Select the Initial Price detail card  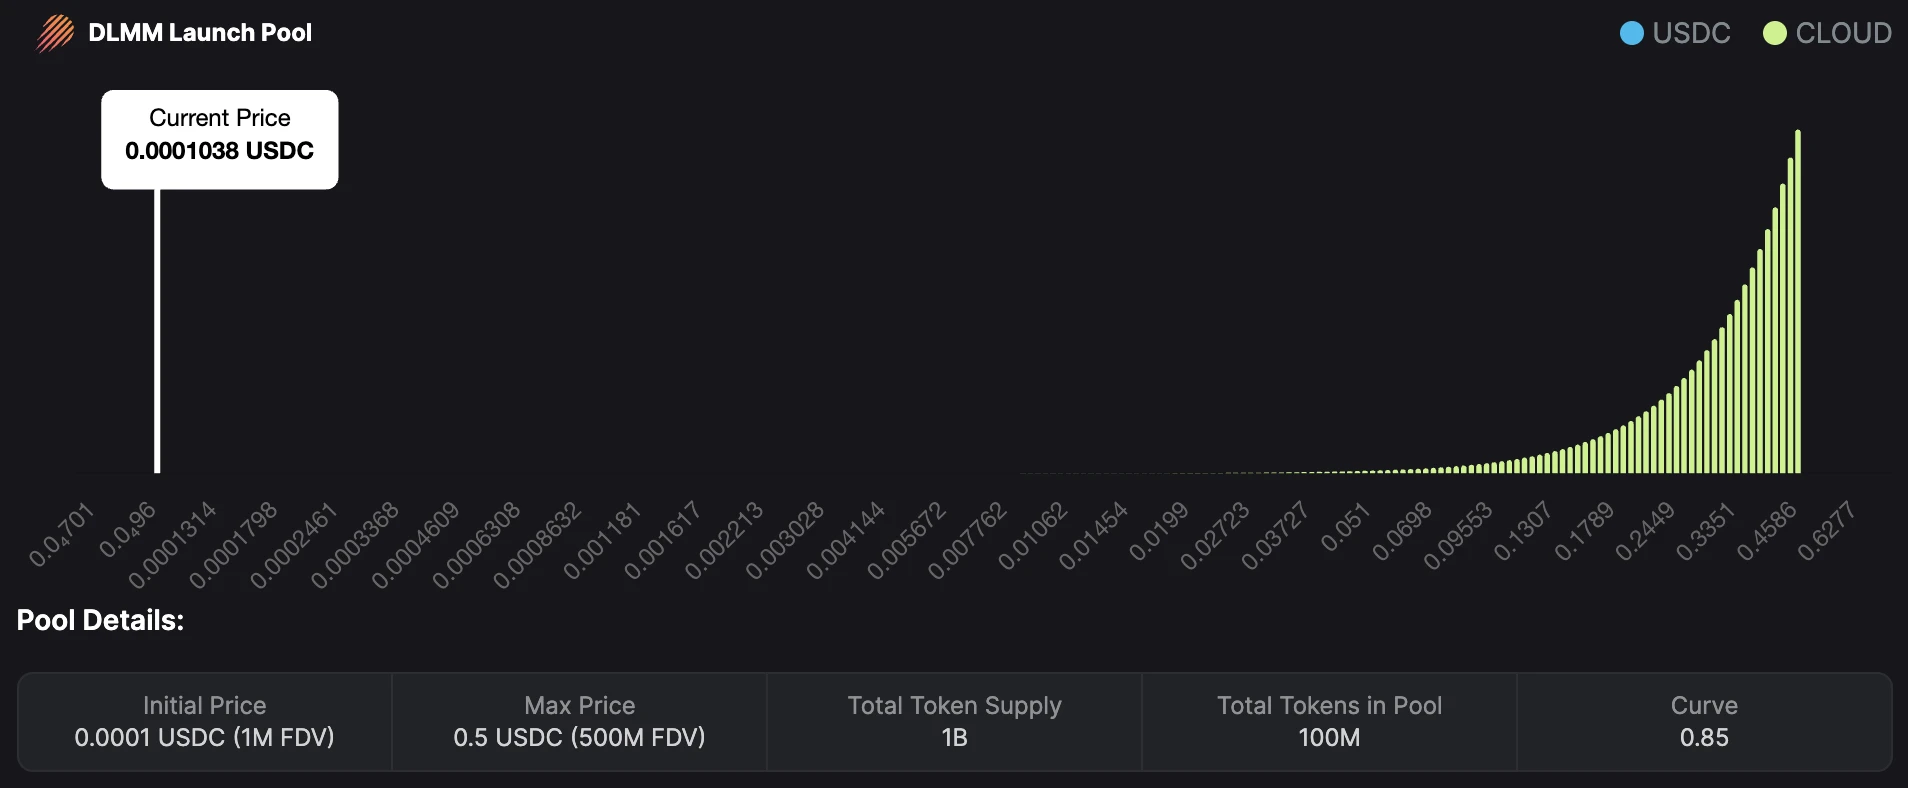click(204, 721)
